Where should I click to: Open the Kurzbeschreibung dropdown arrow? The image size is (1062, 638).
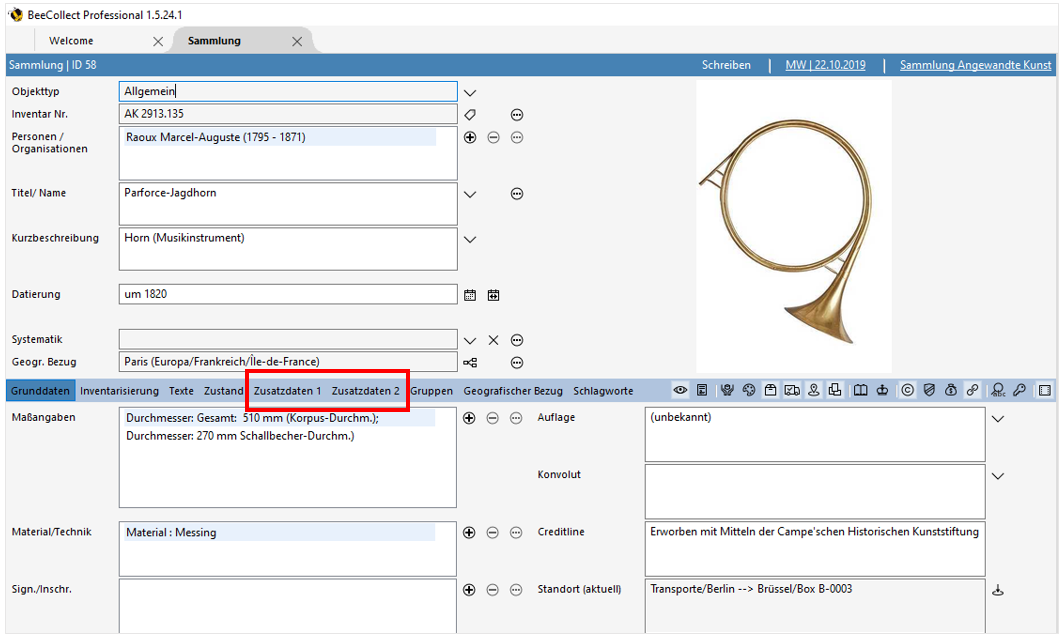pos(470,239)
